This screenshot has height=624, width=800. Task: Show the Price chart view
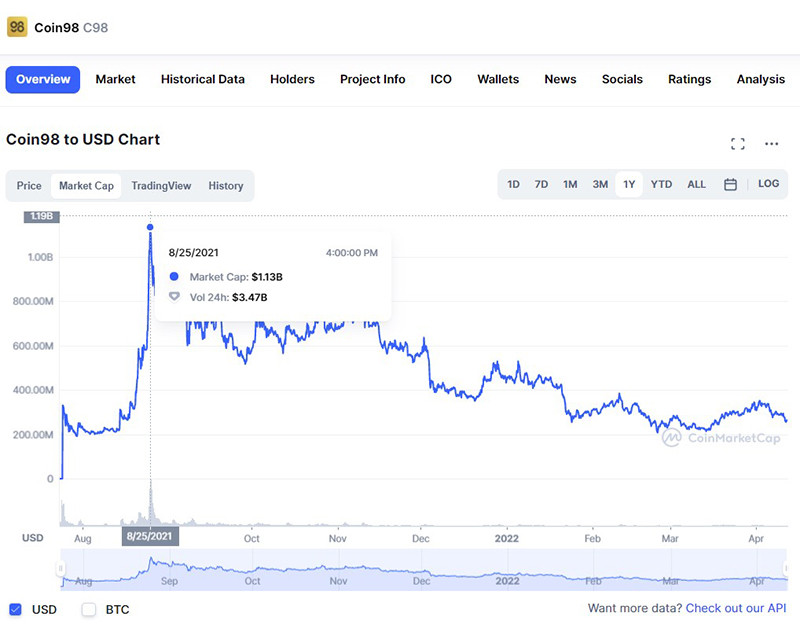tap(29, 186)
